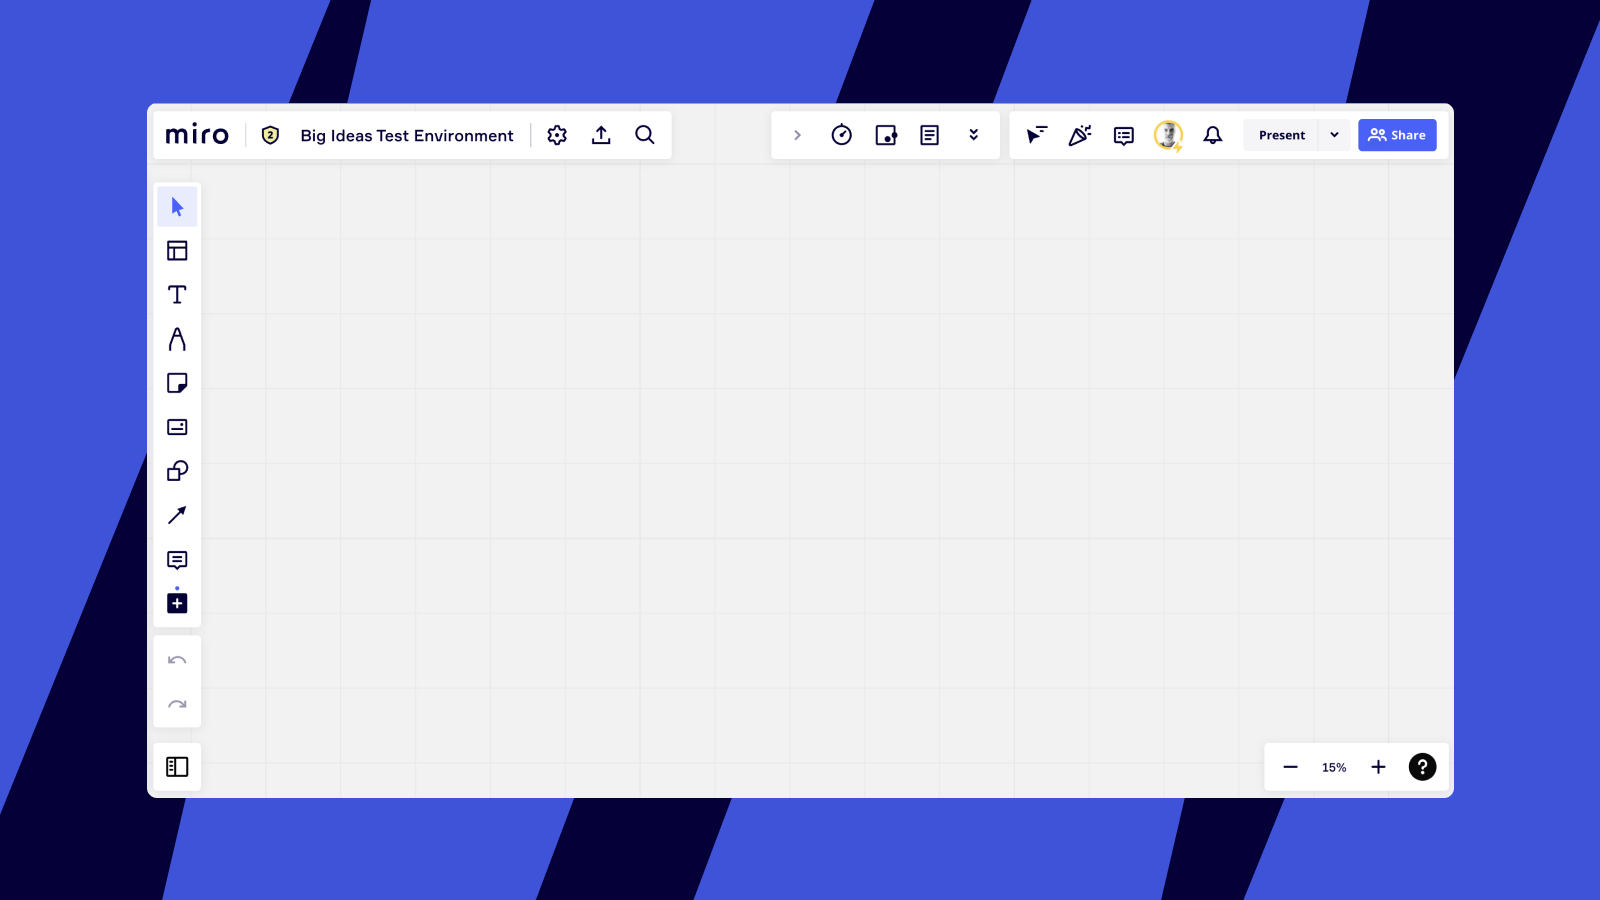Fire a confetti reaction
The width and height of the screenshot is (1600, 900).
point(1080,135)
